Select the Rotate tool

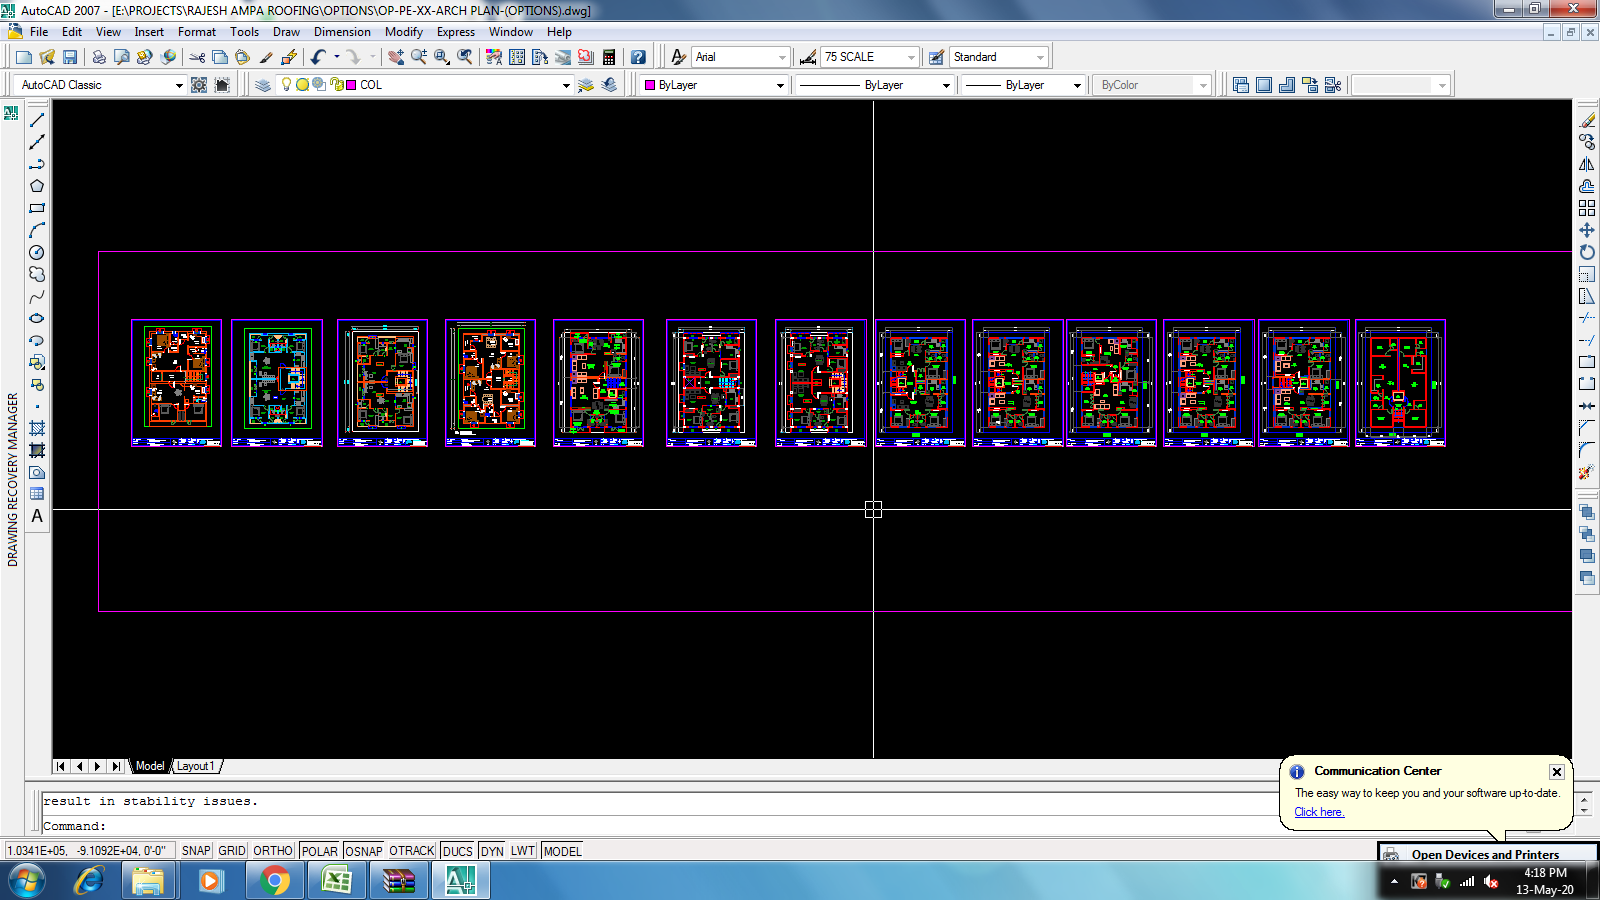pyautogui.click(x=1586, y=251)
